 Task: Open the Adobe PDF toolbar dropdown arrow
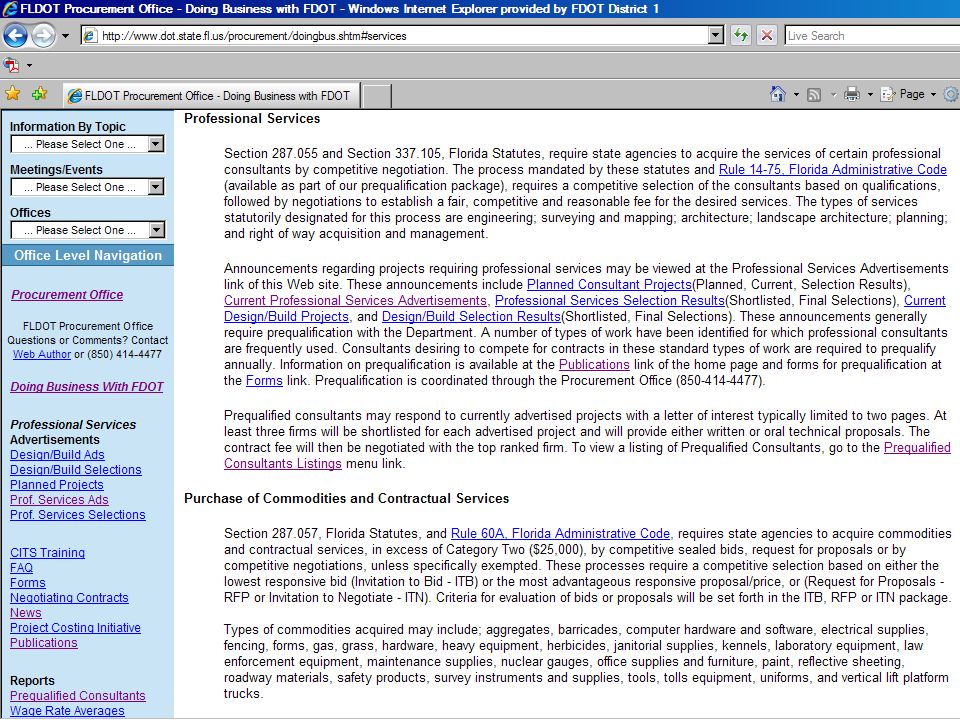[29, 65]
